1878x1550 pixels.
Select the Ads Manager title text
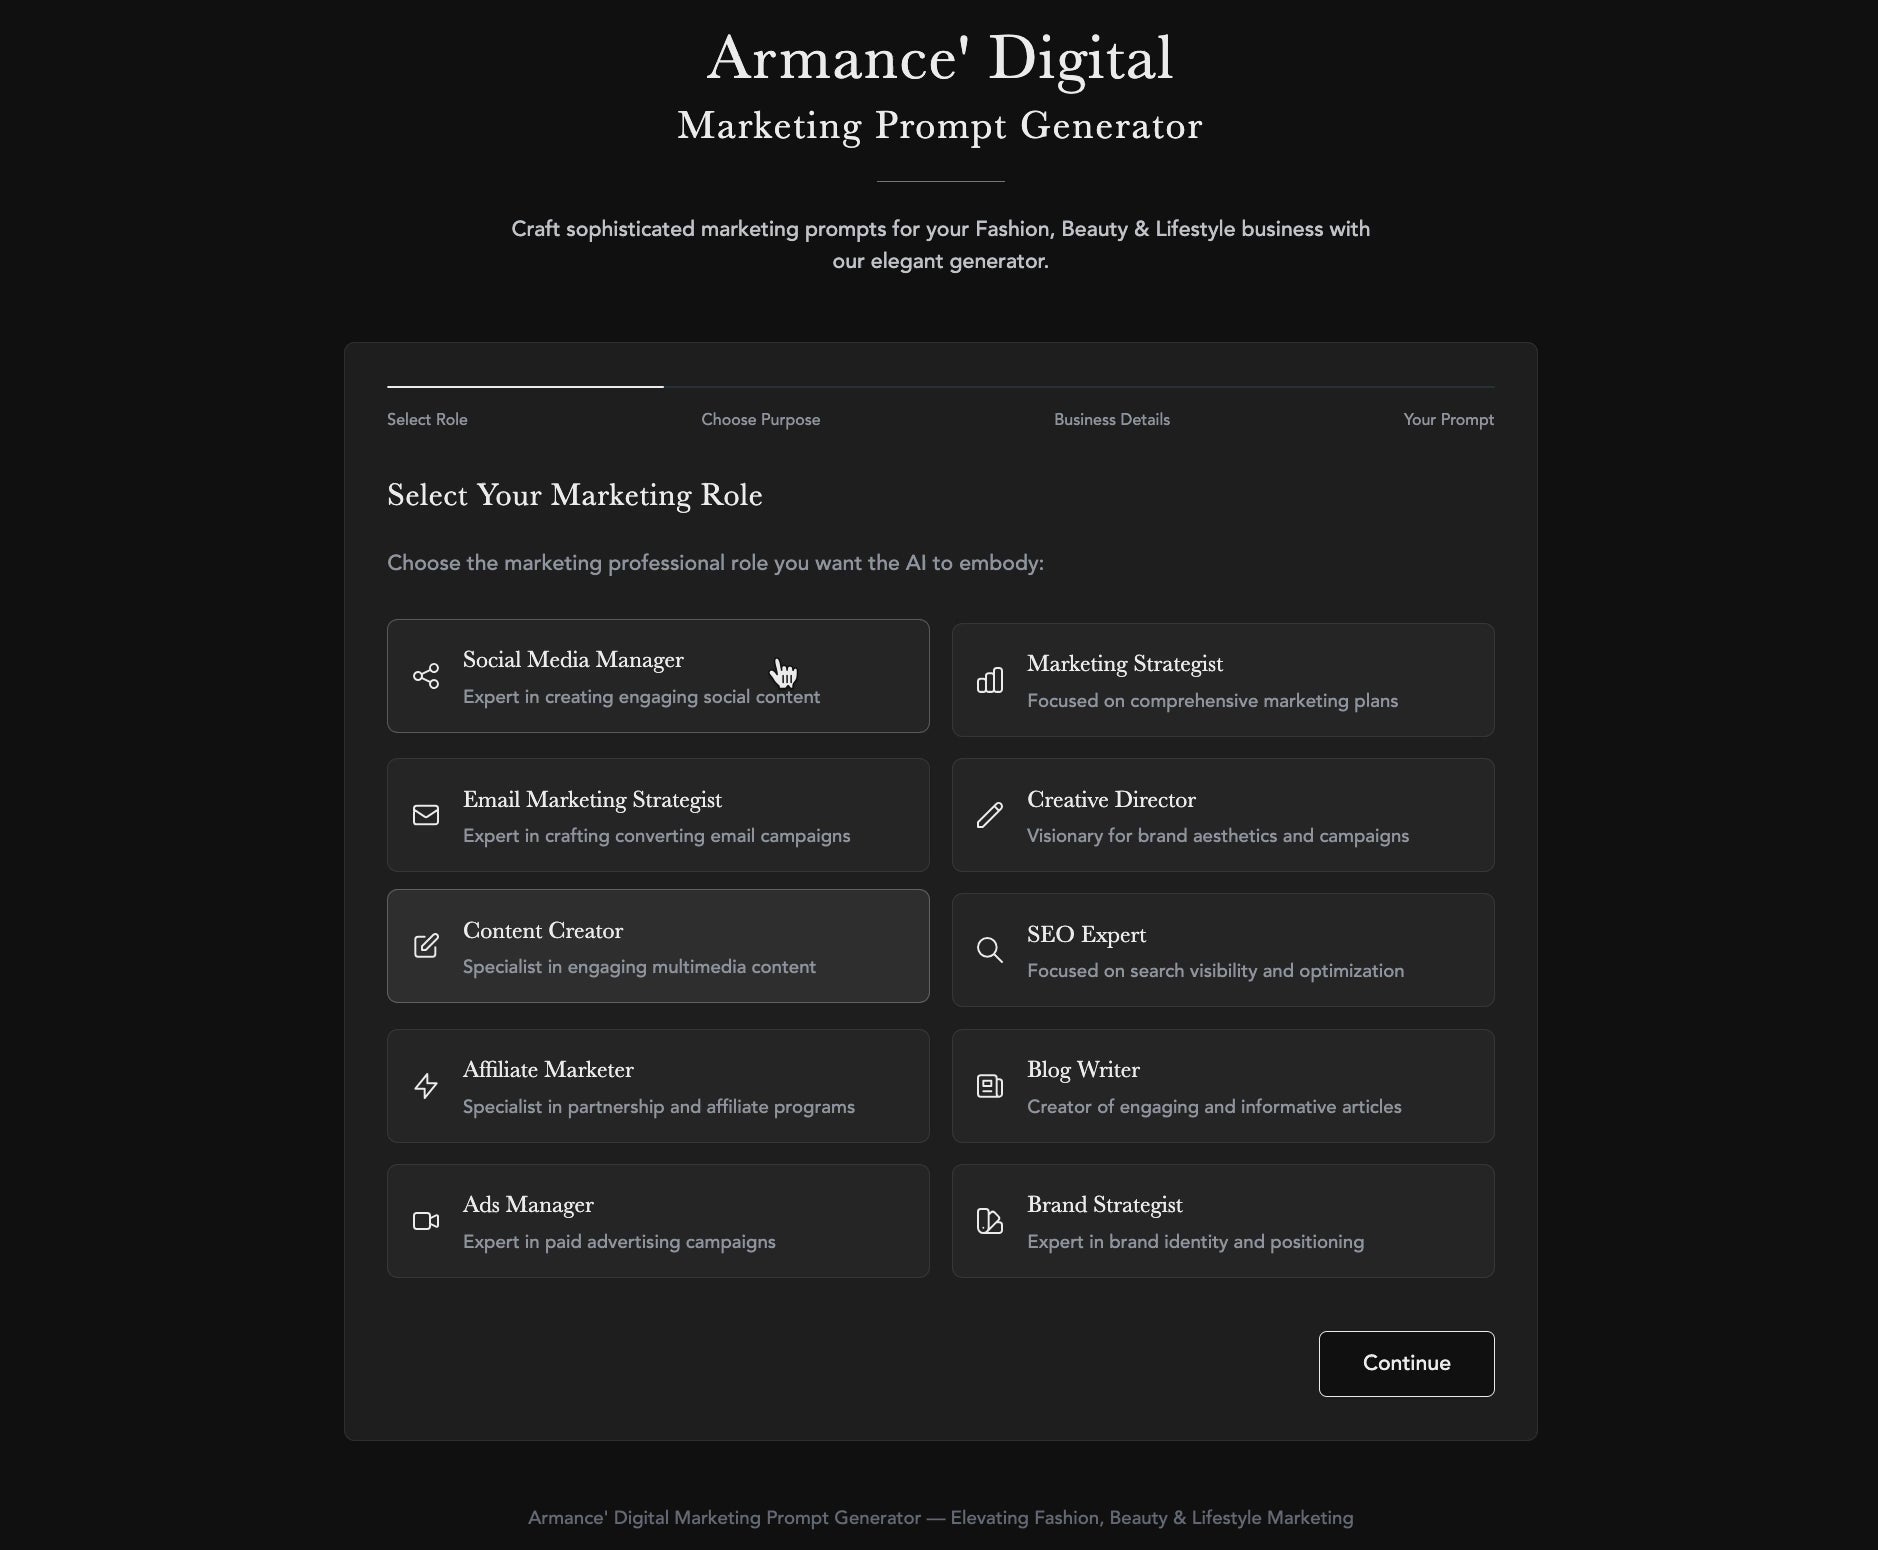click(528, 1205)
